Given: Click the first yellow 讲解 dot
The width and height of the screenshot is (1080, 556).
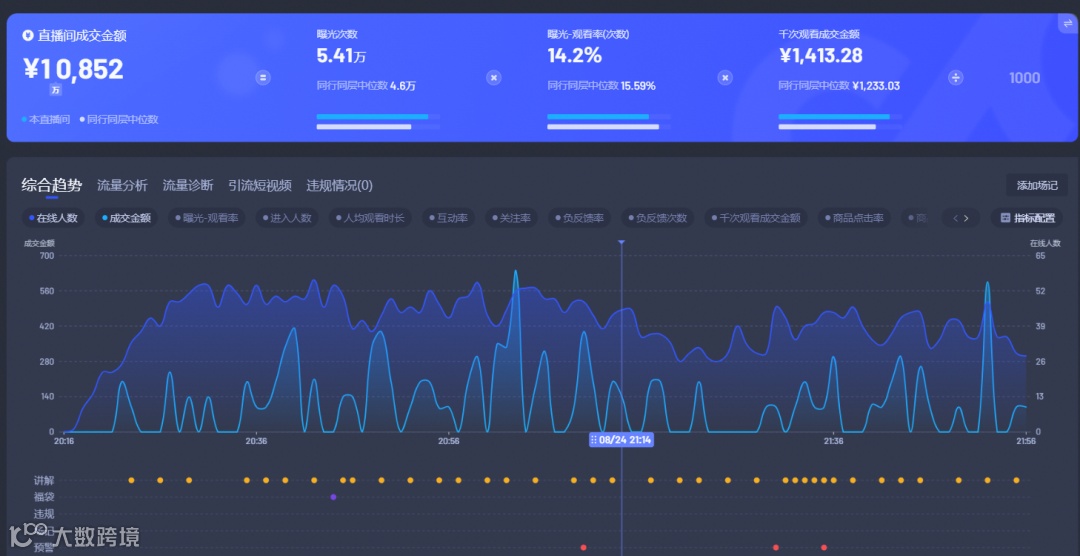Looking at the screenshot, I should coord(132,480).
